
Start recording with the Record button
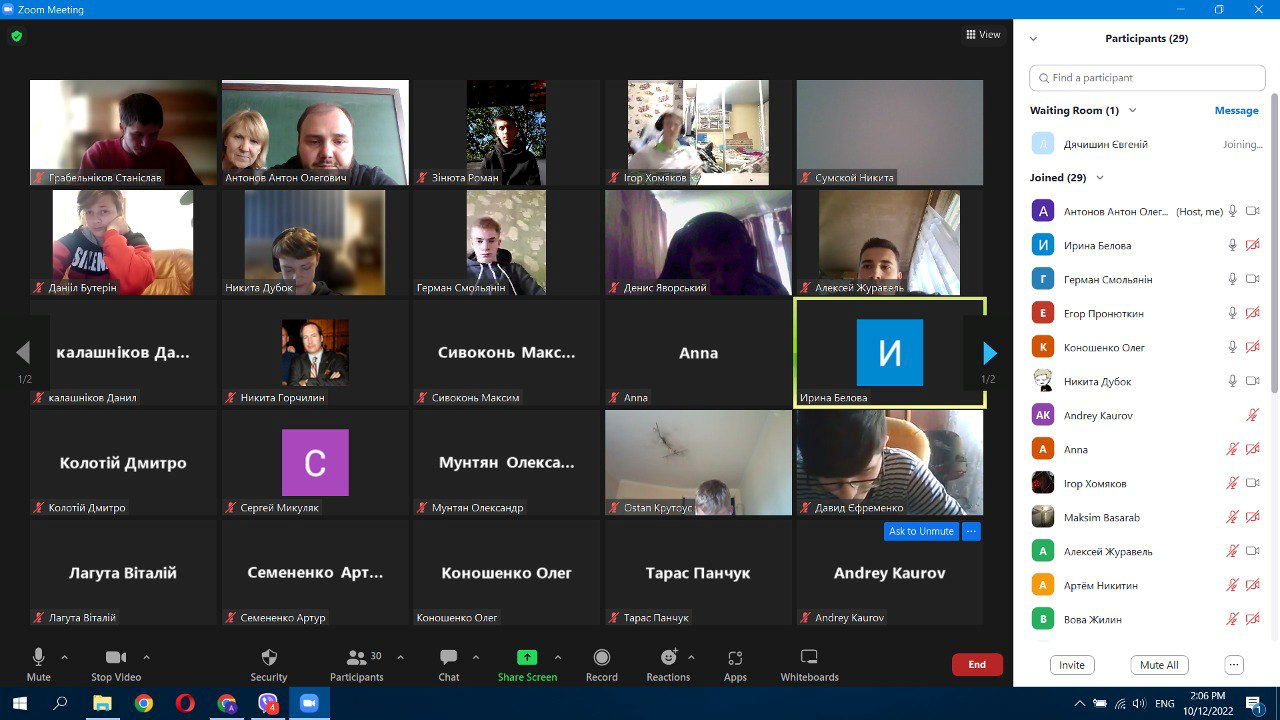coord(602,657)
